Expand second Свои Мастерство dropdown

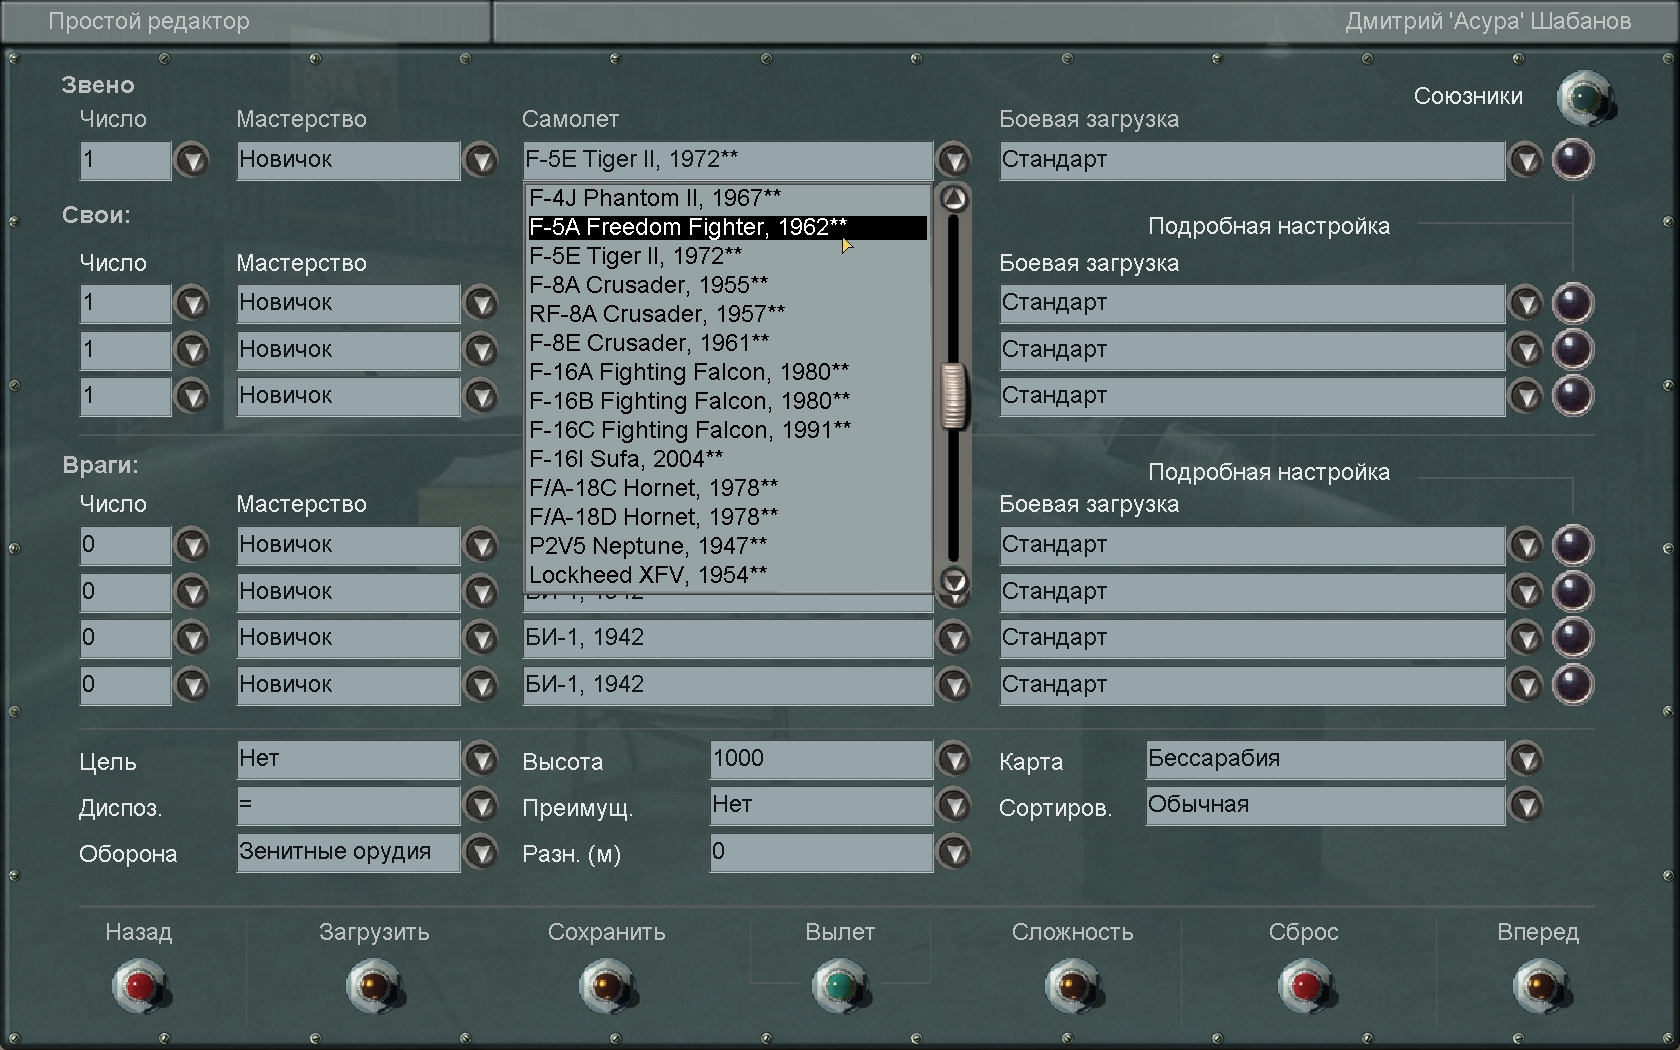(482, 350)
